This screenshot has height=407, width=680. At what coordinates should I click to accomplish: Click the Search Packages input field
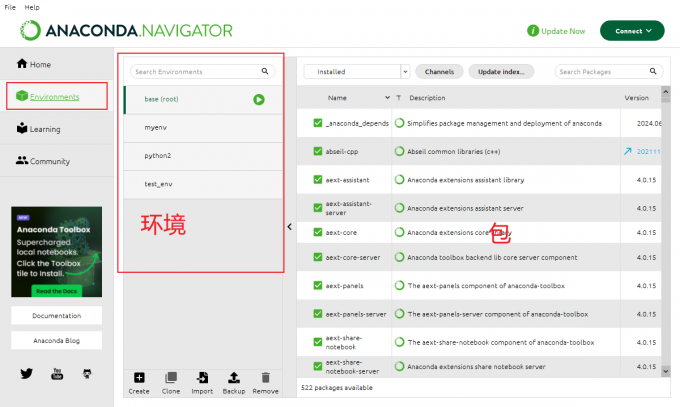[609, 71]
